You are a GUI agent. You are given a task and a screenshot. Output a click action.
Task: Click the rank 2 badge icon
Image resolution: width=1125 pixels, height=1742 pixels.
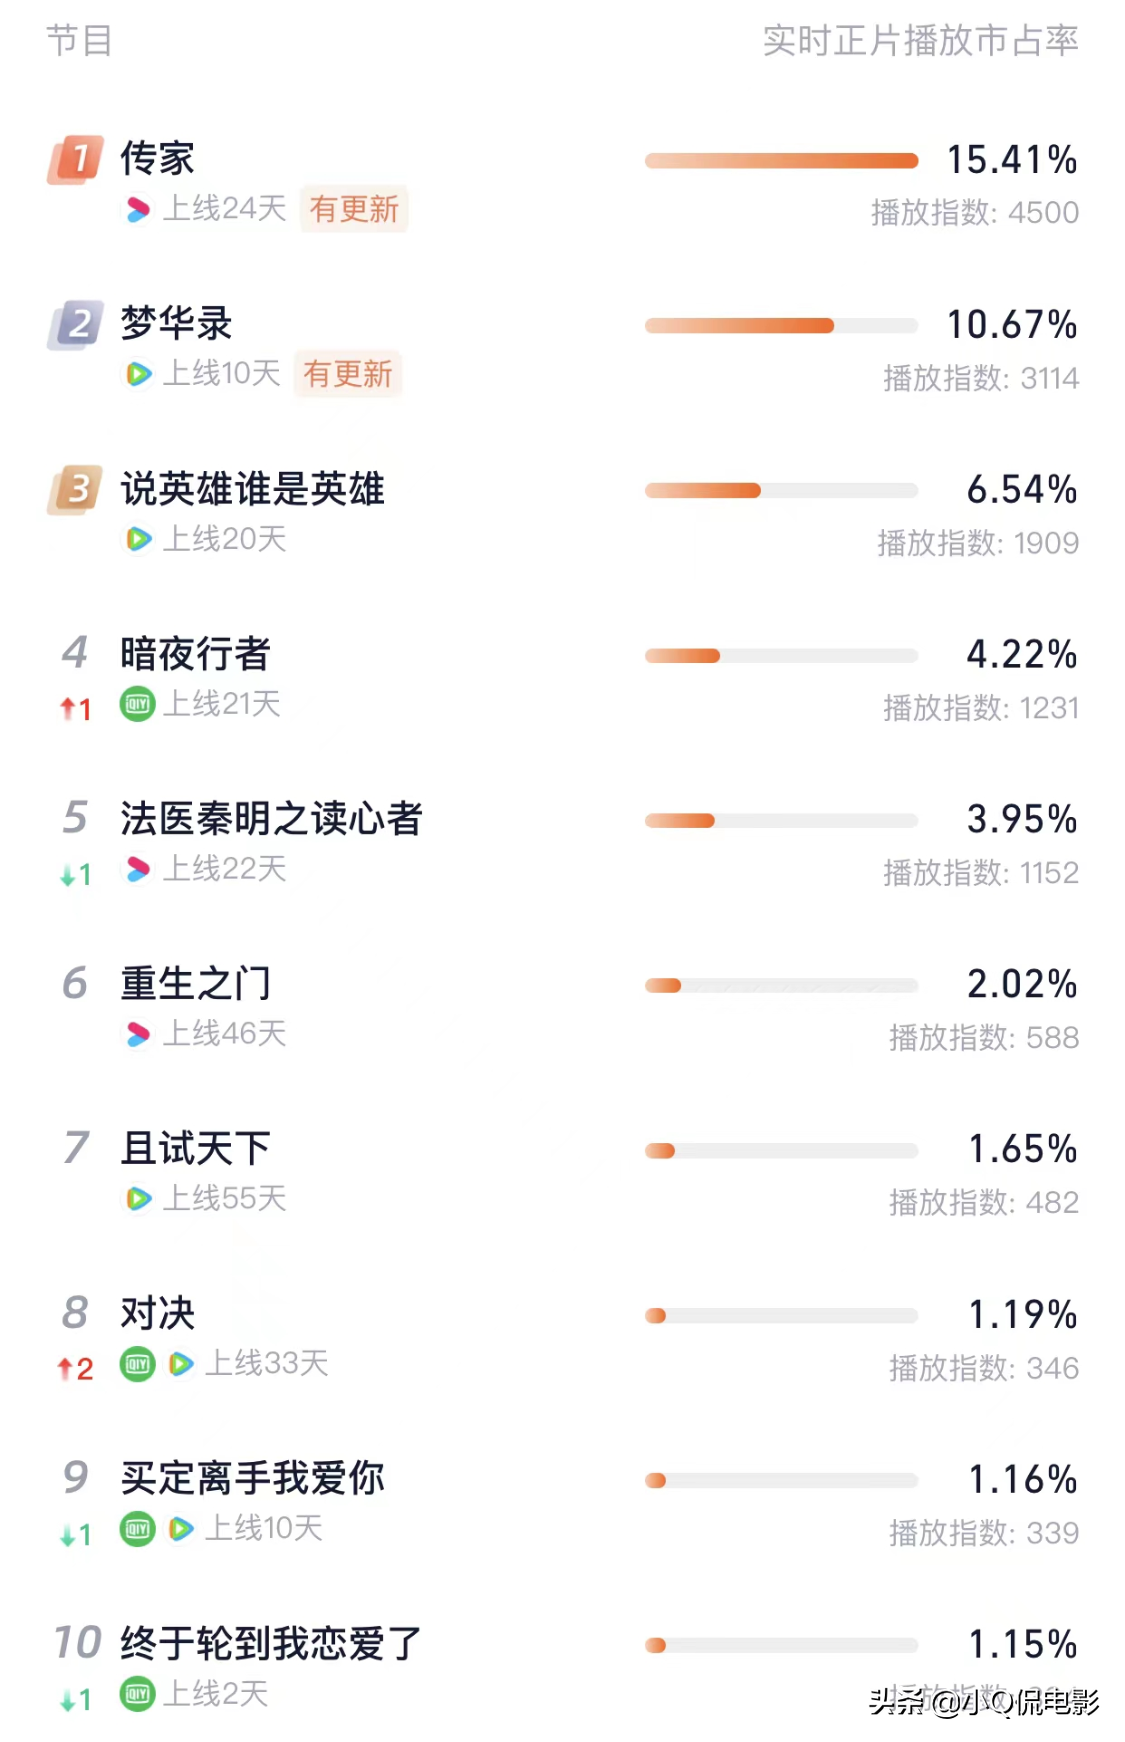(x=76, y=324)
